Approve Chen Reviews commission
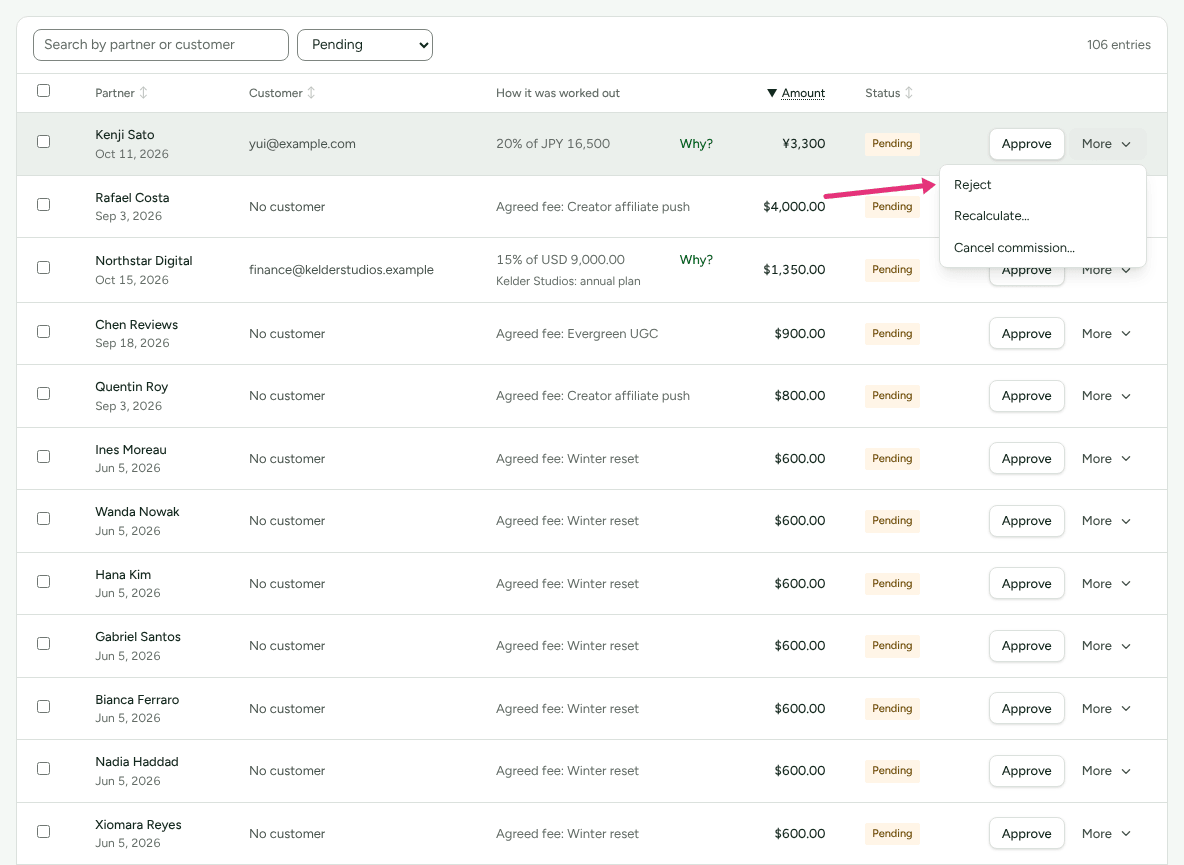The image size is (1184, 865). click(1026, 334)
